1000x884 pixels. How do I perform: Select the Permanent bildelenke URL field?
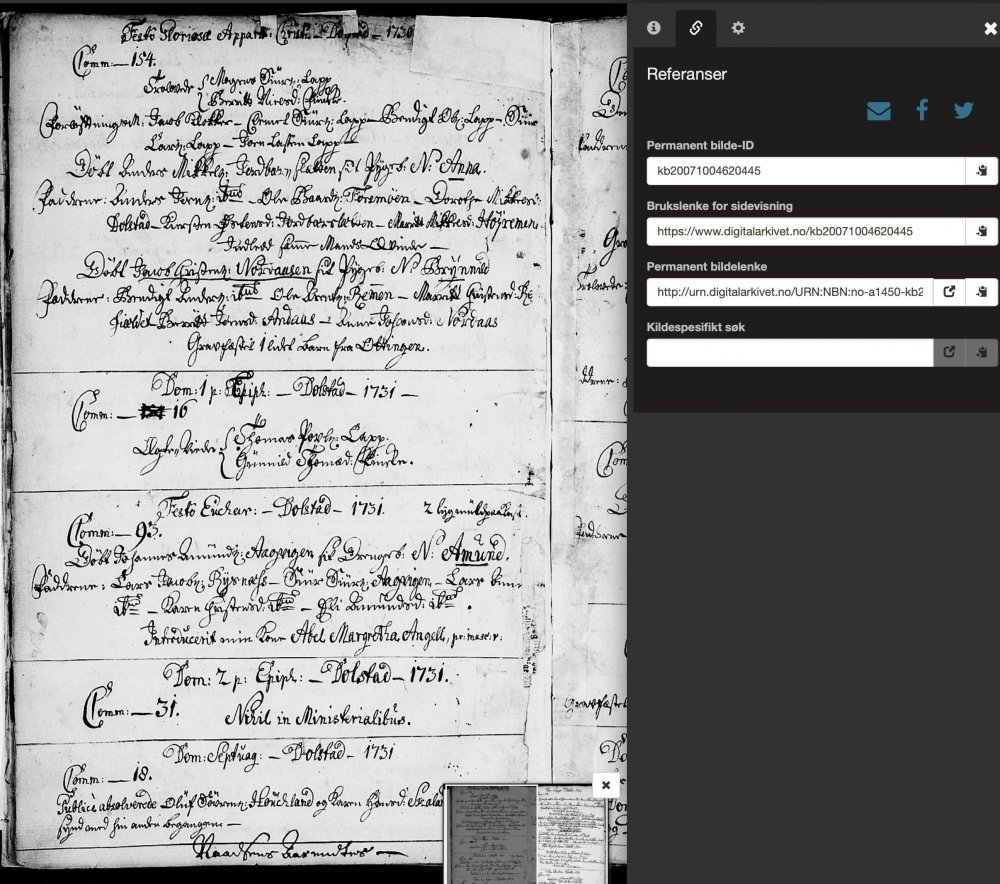789,292
